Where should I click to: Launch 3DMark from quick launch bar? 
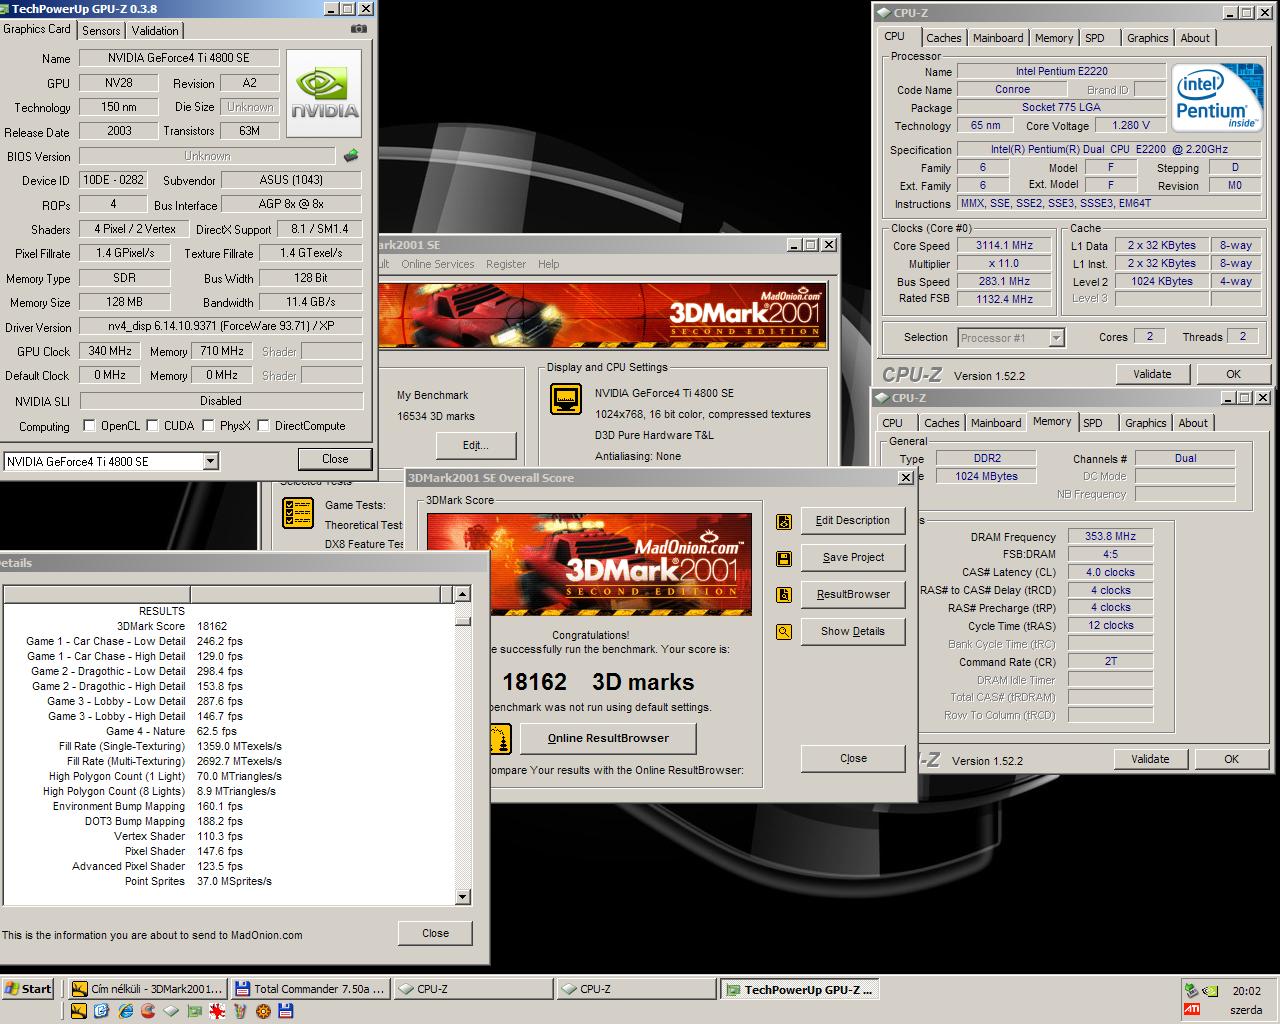click(x=79, y=1011)
